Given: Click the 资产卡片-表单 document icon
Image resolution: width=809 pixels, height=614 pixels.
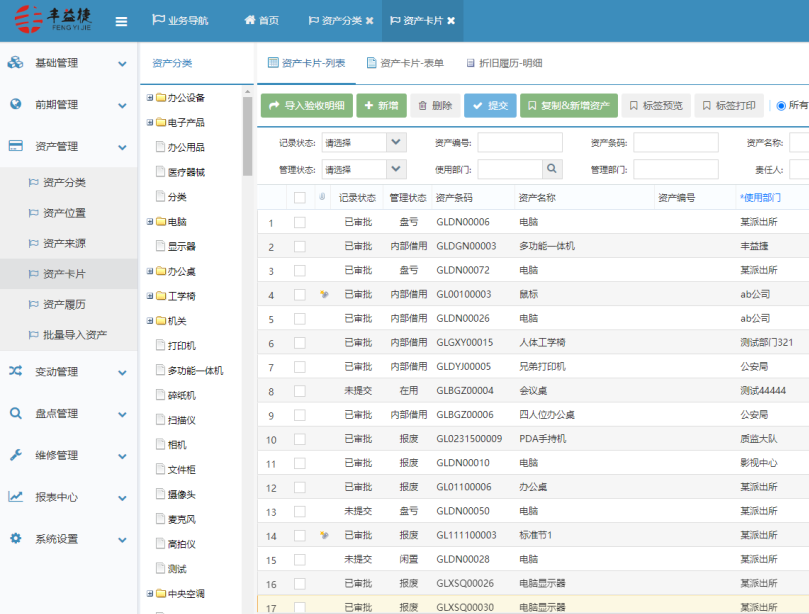Looking at the screenshot, I should click(x=371, y=63).
